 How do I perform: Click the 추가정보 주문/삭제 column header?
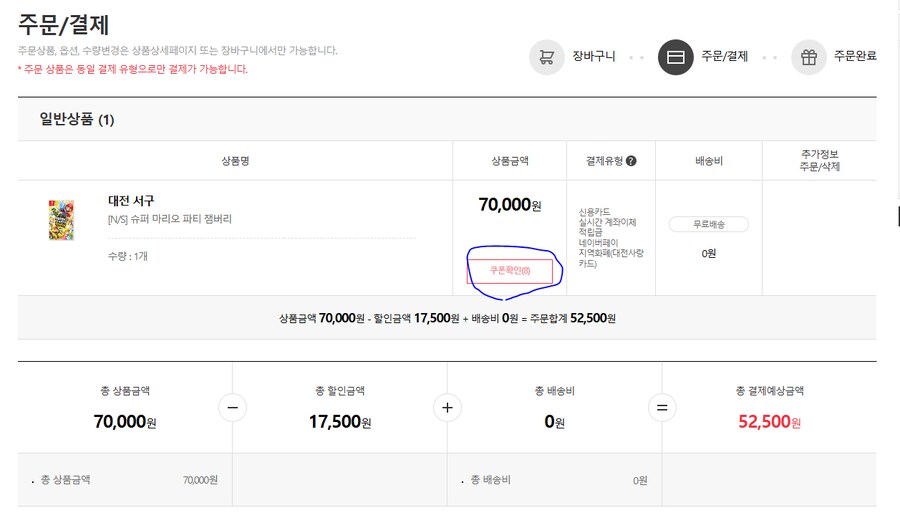point(819,160)
